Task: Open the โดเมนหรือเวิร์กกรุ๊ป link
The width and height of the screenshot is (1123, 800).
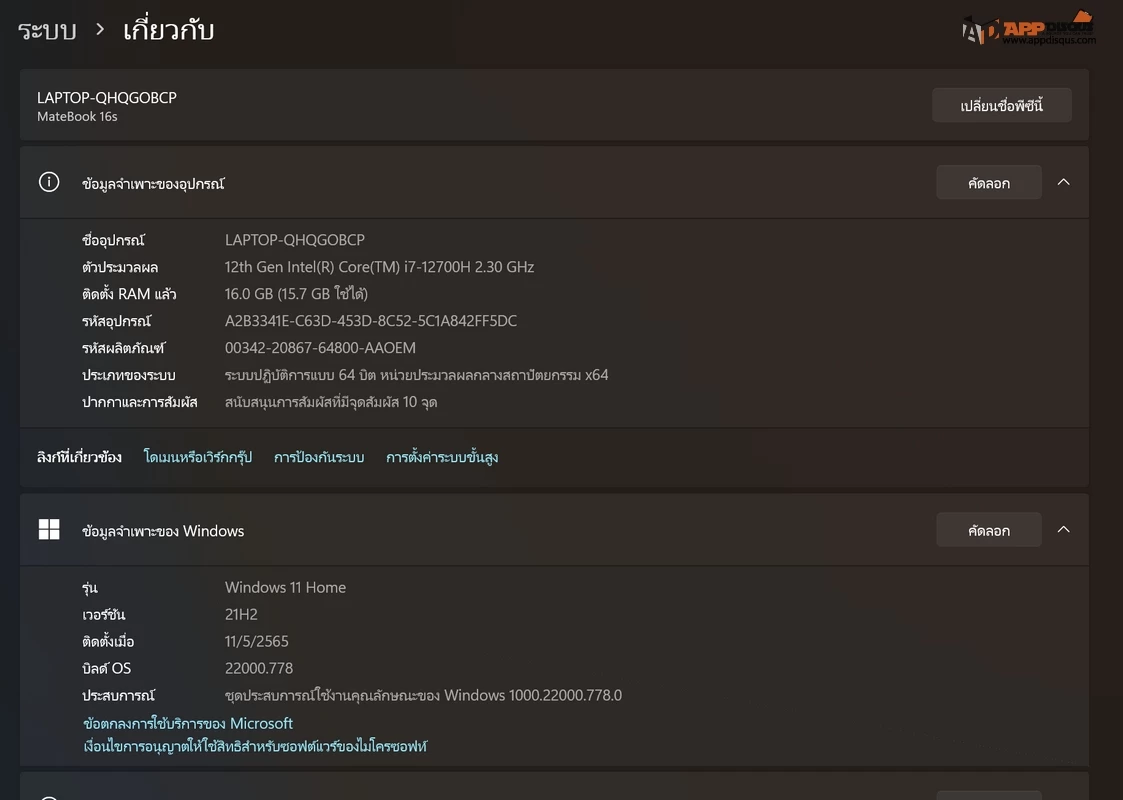Action: (198, 457)
